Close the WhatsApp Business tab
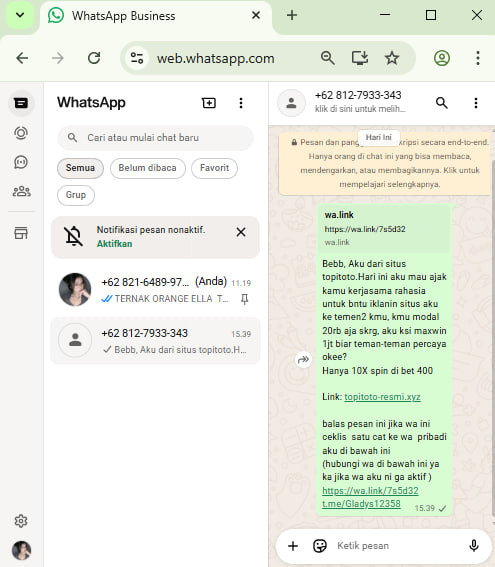 coord(256,15)
